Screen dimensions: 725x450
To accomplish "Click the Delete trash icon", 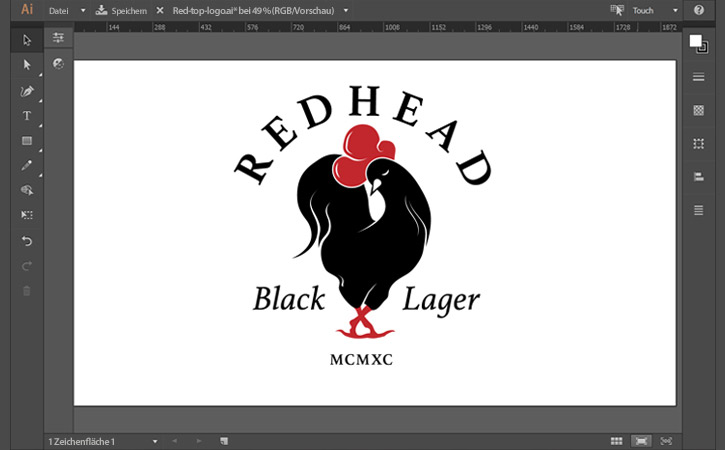I will [x=27, y=291].
